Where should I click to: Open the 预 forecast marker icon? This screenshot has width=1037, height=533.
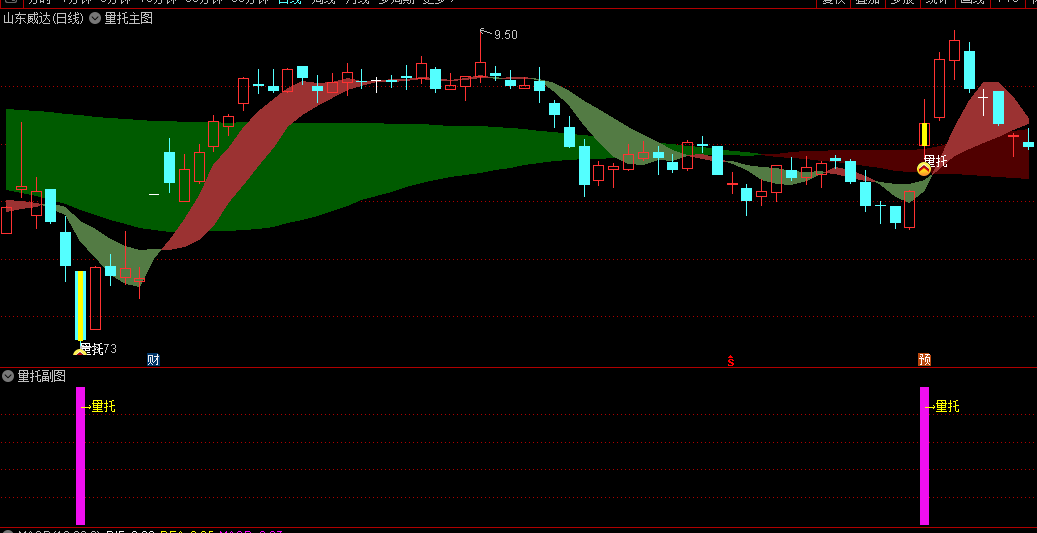coord(925,360)
